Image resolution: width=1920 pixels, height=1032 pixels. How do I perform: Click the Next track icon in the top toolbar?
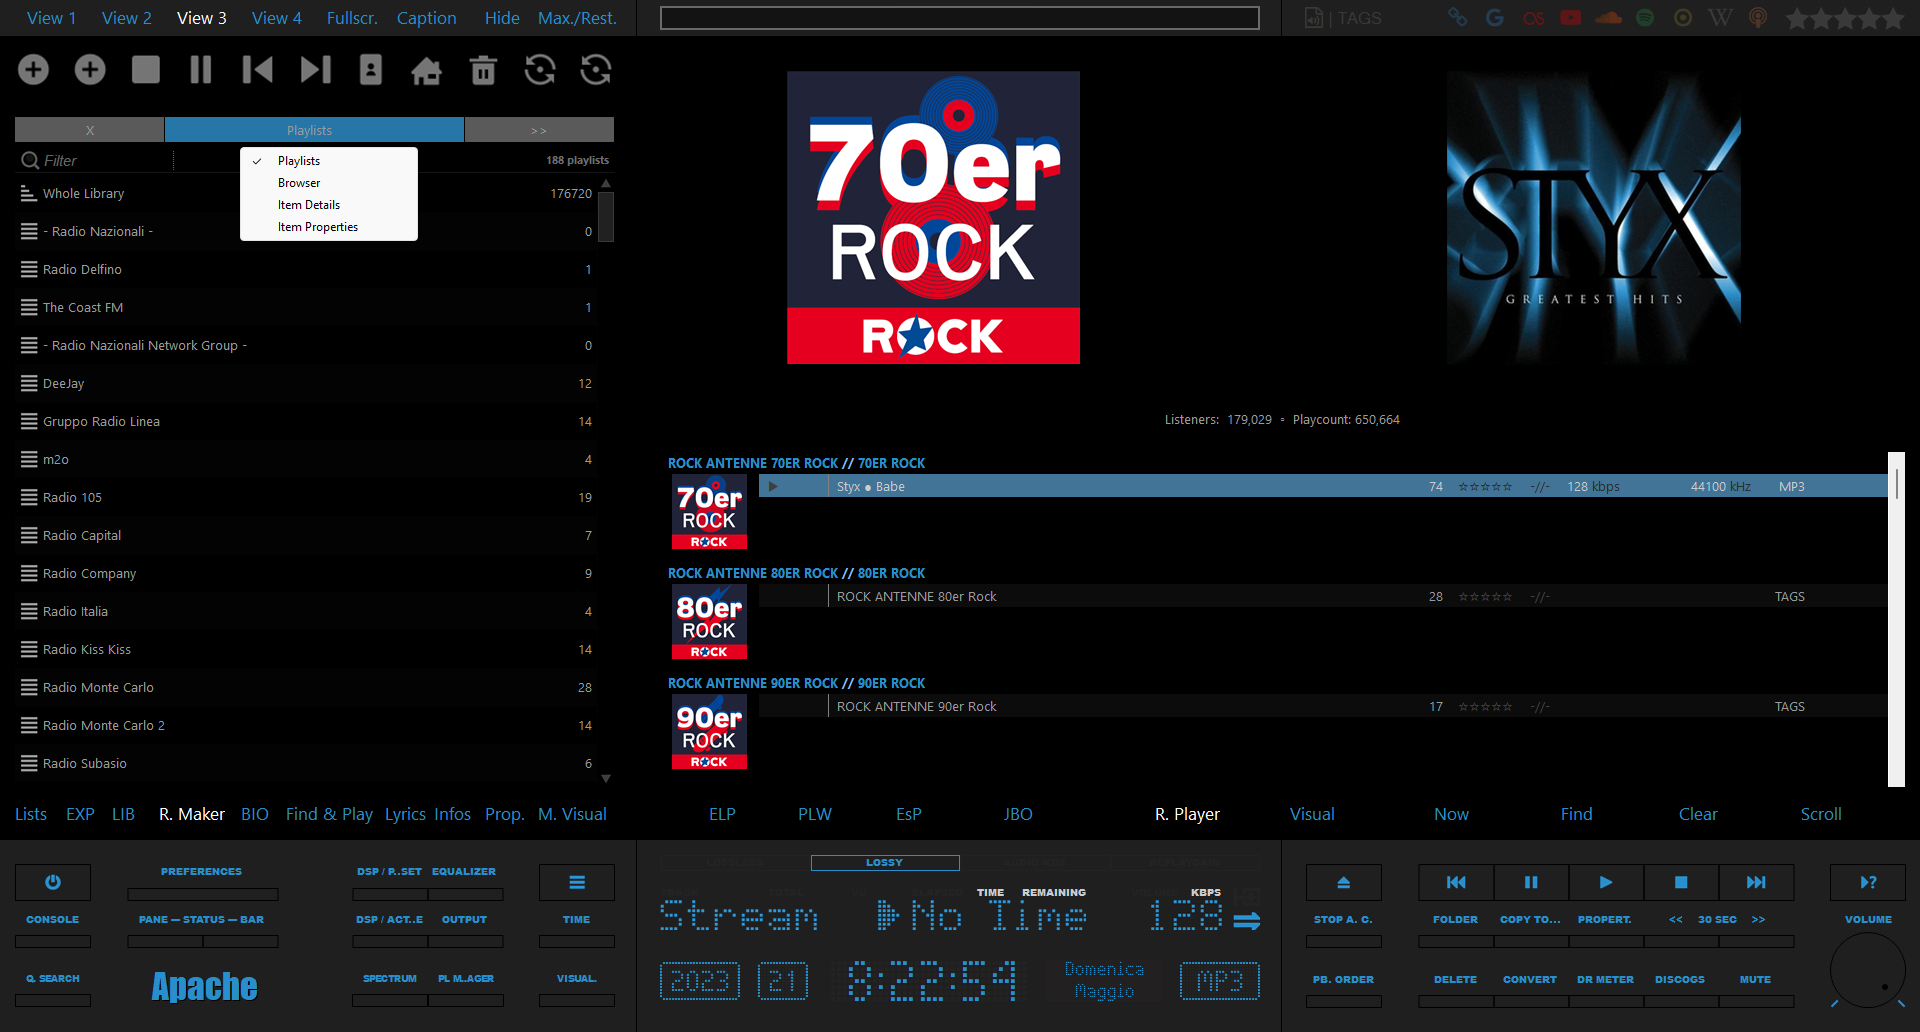tap(315, 69)
